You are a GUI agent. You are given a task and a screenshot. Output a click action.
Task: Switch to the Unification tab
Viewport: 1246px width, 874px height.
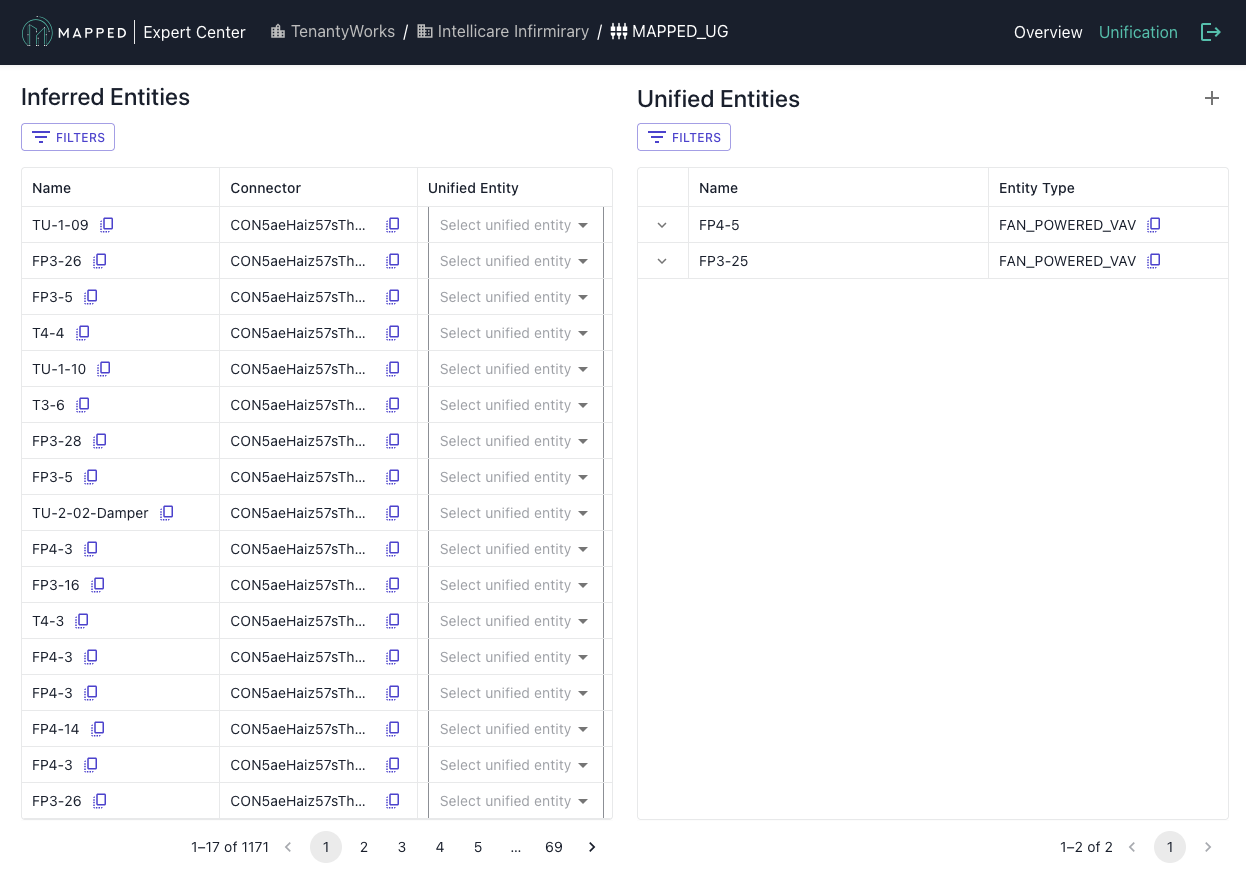(x=1138, y=32)
